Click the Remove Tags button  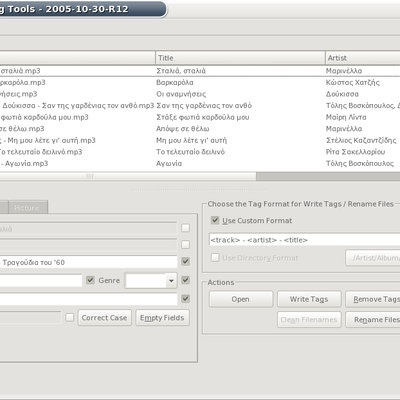[373, 299]
